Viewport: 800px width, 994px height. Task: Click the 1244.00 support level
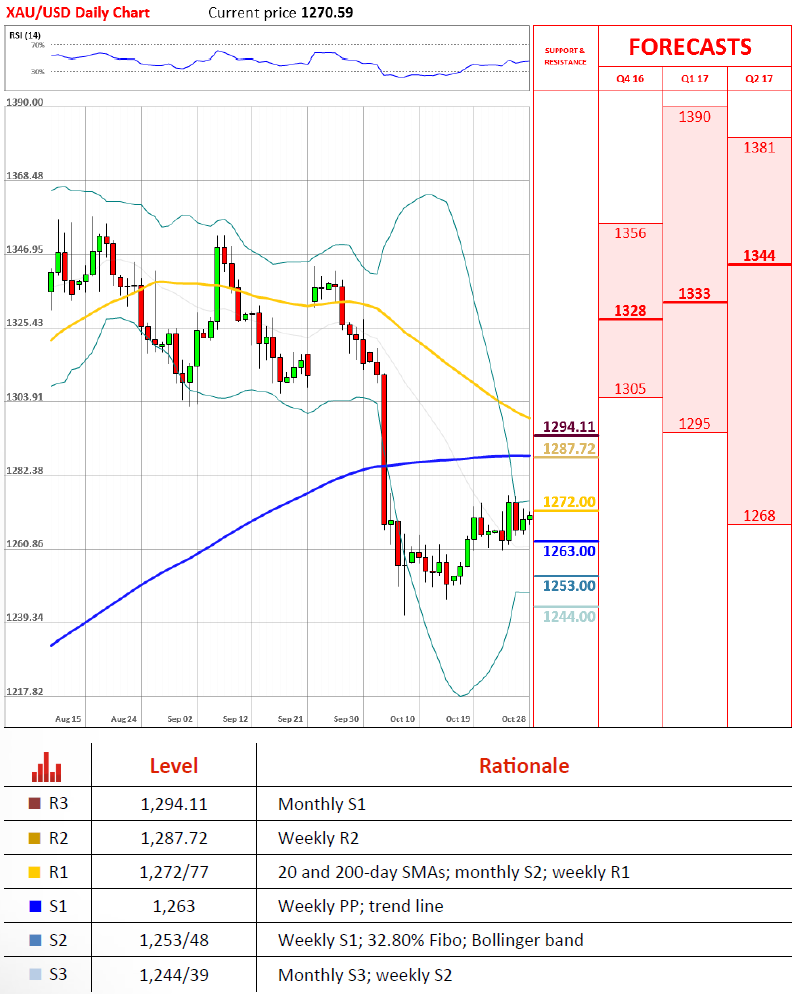coord(569,616)
